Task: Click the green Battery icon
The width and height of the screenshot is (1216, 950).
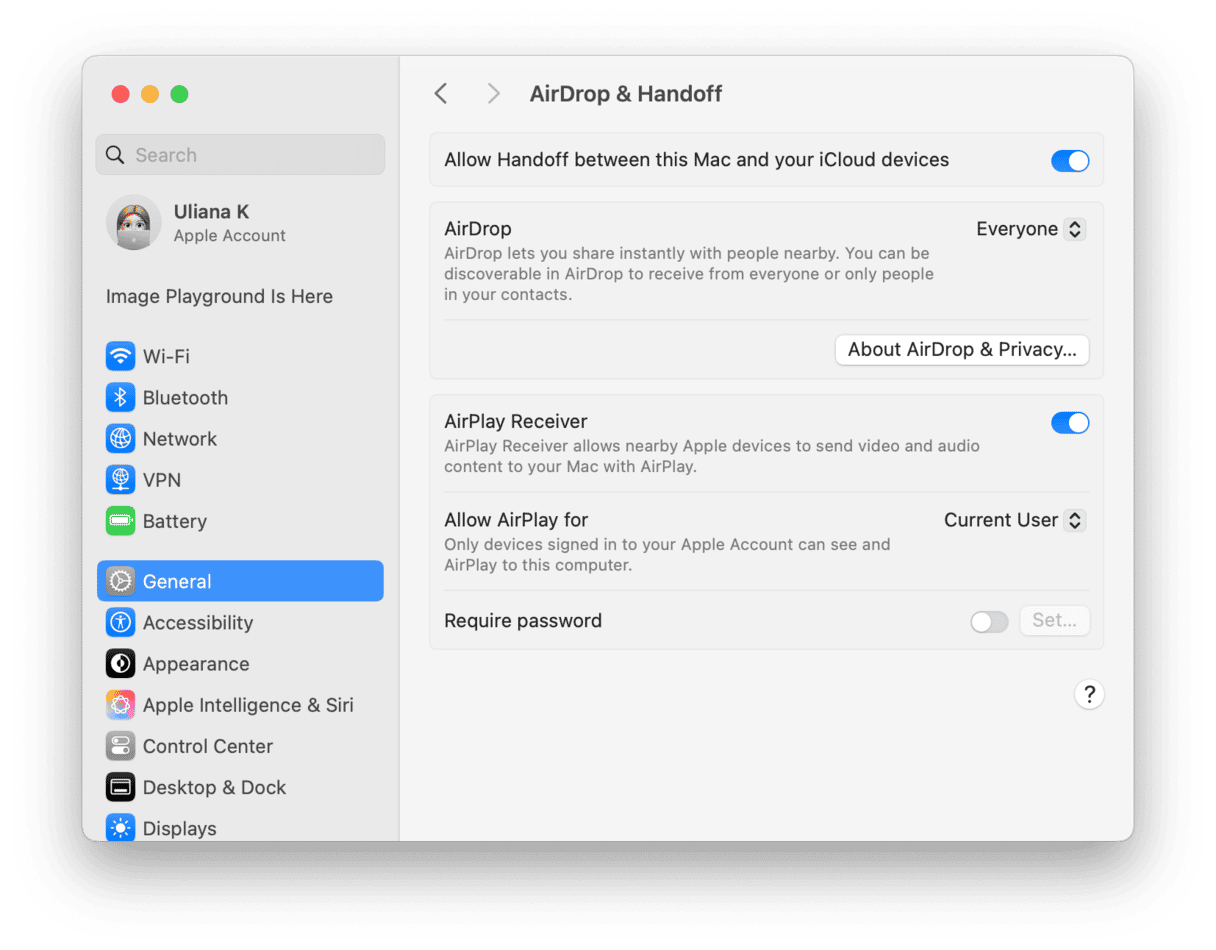Action: click(121, 521)
